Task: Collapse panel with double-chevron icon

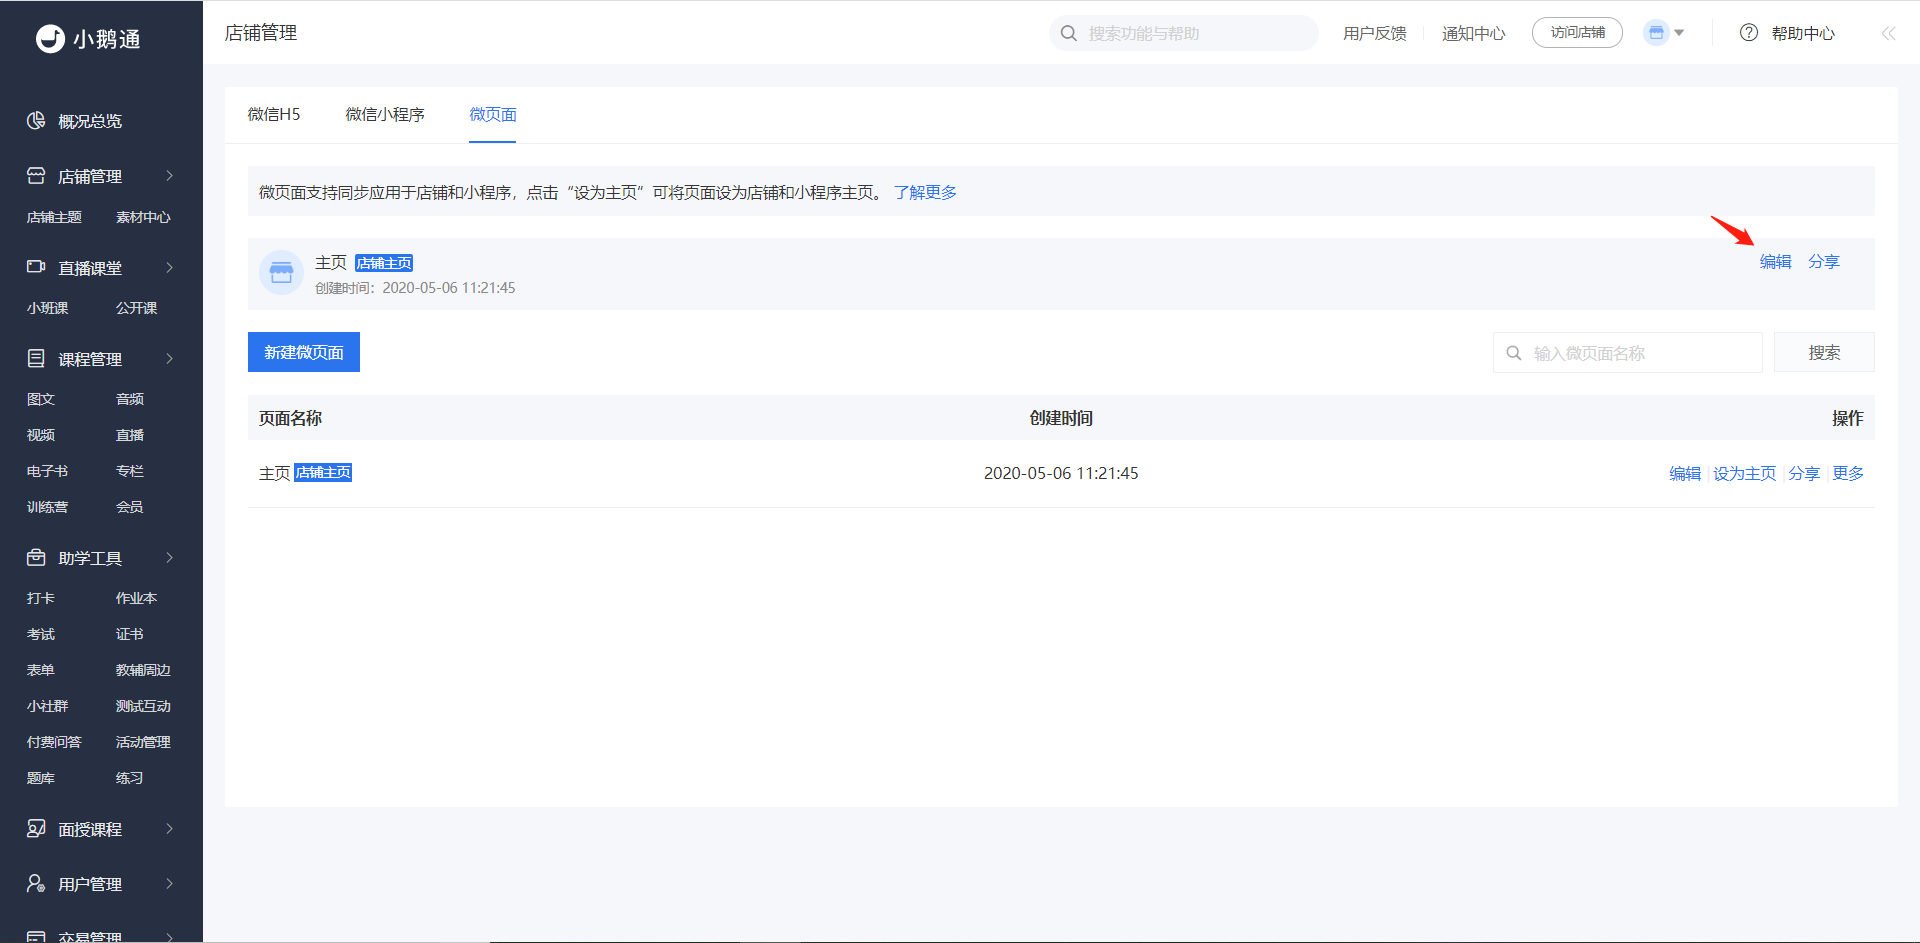Action: tap(1888, 33)
